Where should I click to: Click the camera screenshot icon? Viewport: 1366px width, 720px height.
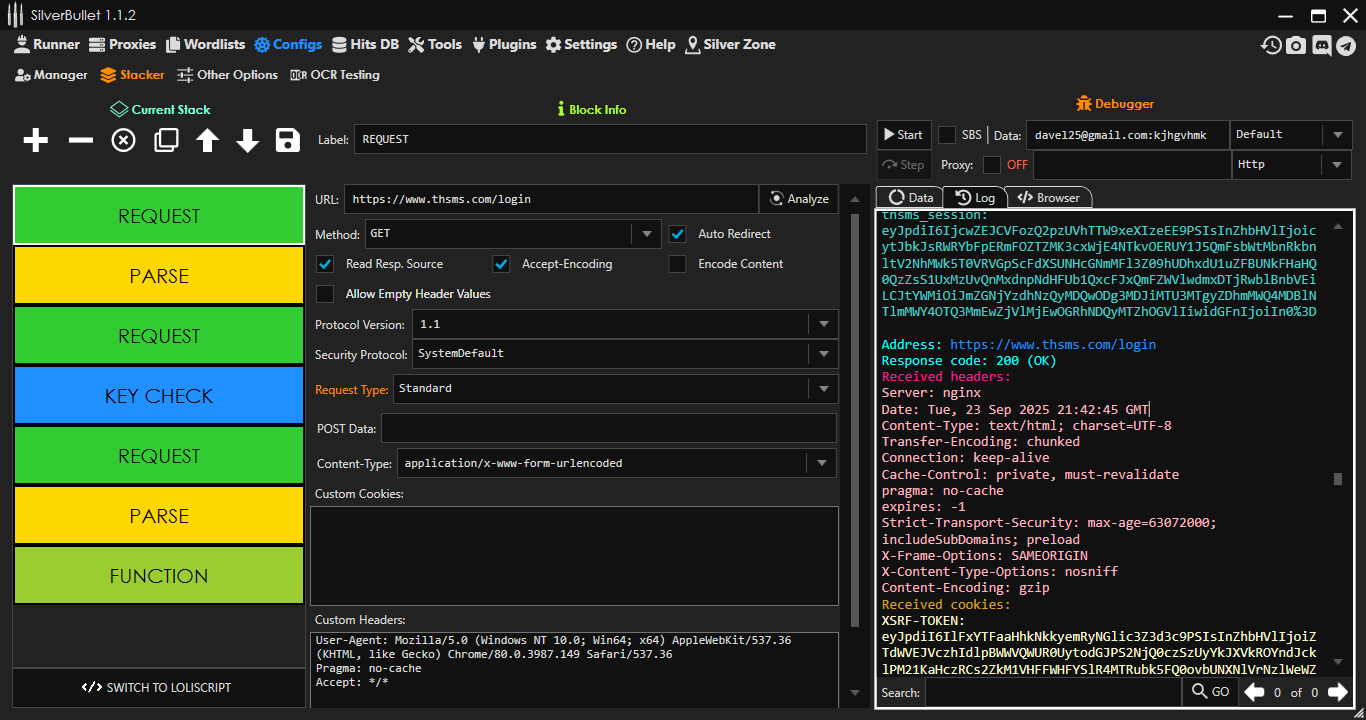(1296, 45)
